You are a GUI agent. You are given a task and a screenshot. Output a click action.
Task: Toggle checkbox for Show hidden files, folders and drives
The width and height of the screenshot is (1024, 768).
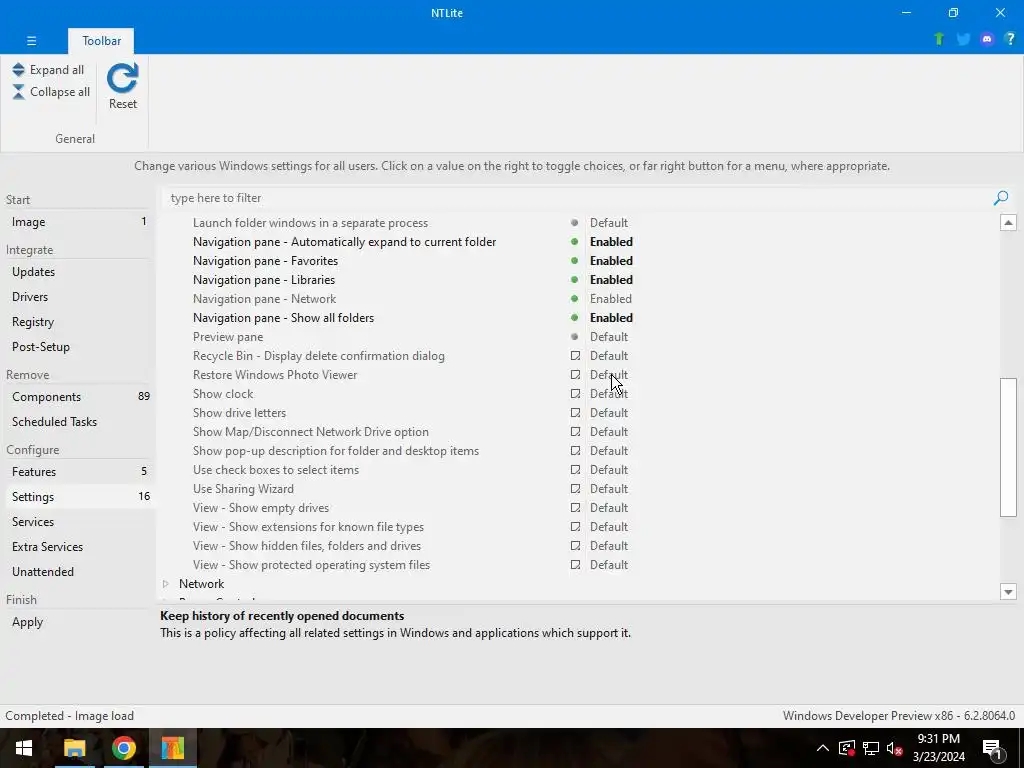(575, 545)
